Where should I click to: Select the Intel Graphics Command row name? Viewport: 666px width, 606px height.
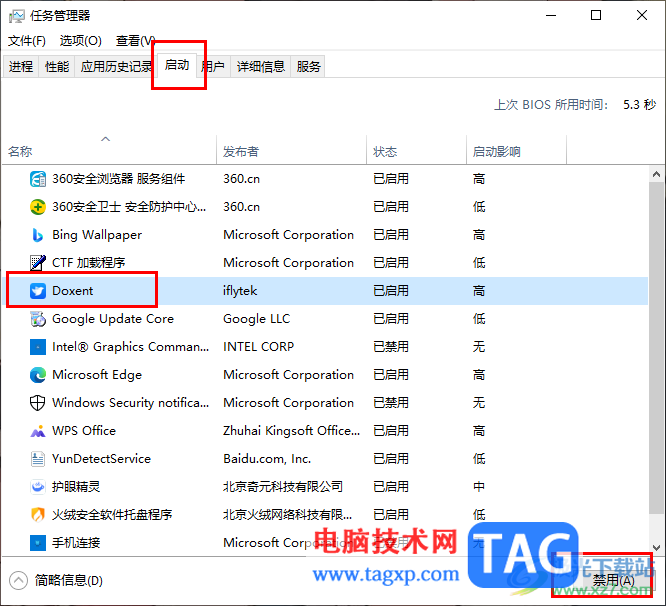coord(130,347)
